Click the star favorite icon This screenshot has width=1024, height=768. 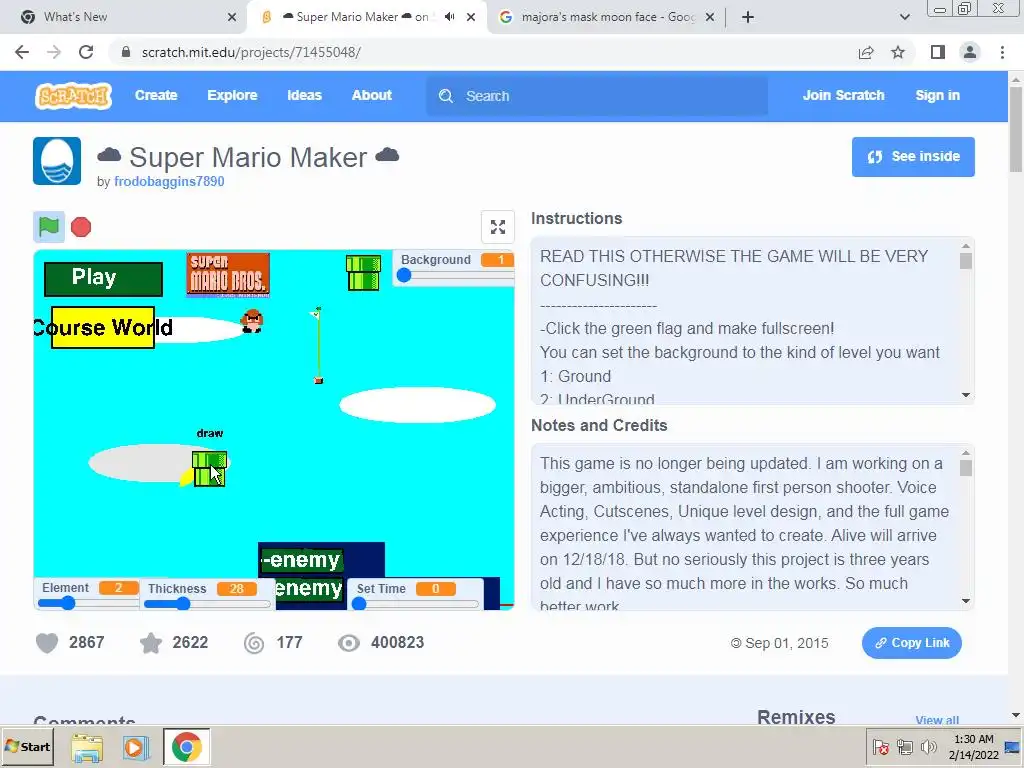[151, 643]
